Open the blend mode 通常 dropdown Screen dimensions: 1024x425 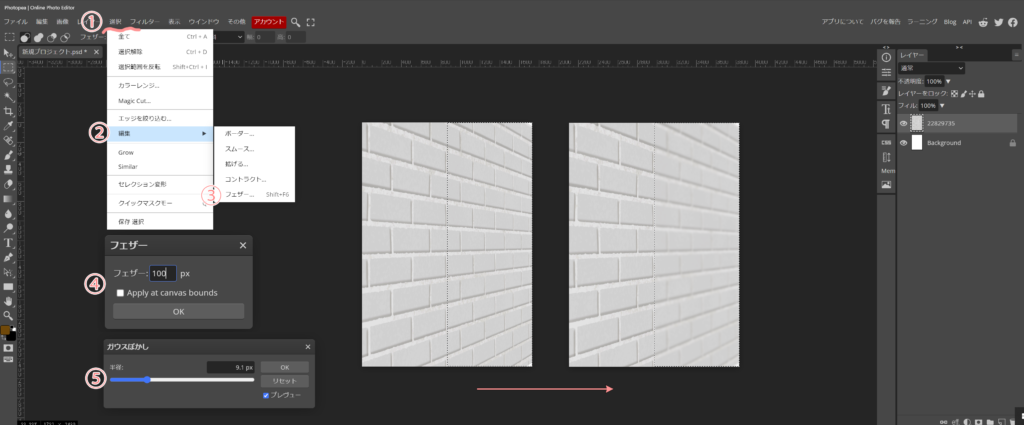click(x=931, y=68)
